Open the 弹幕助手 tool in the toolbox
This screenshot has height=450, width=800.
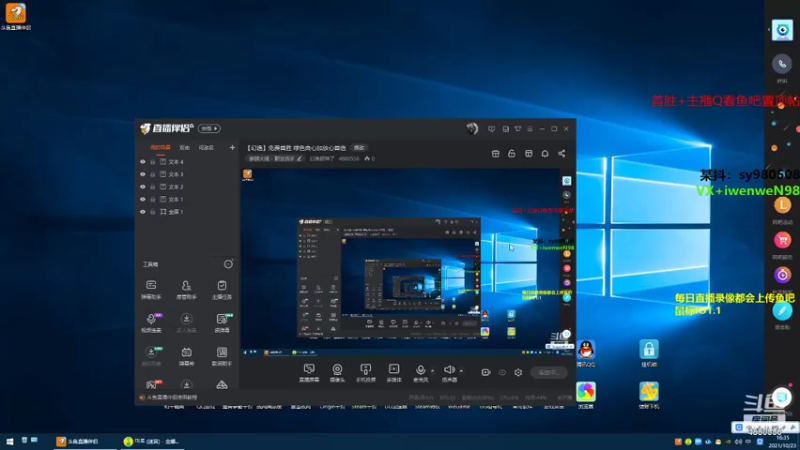click(x=151, y=289)
